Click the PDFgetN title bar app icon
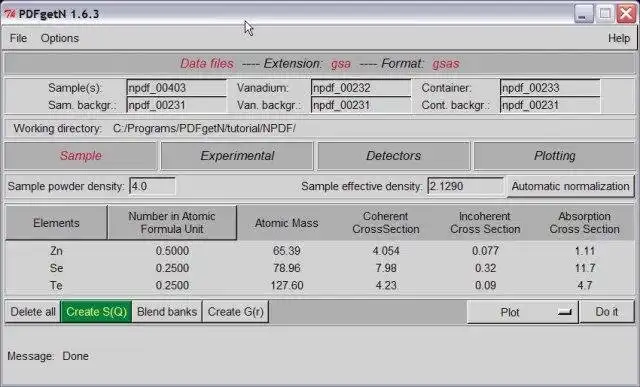The image size is (640, 387). (10, 14)
